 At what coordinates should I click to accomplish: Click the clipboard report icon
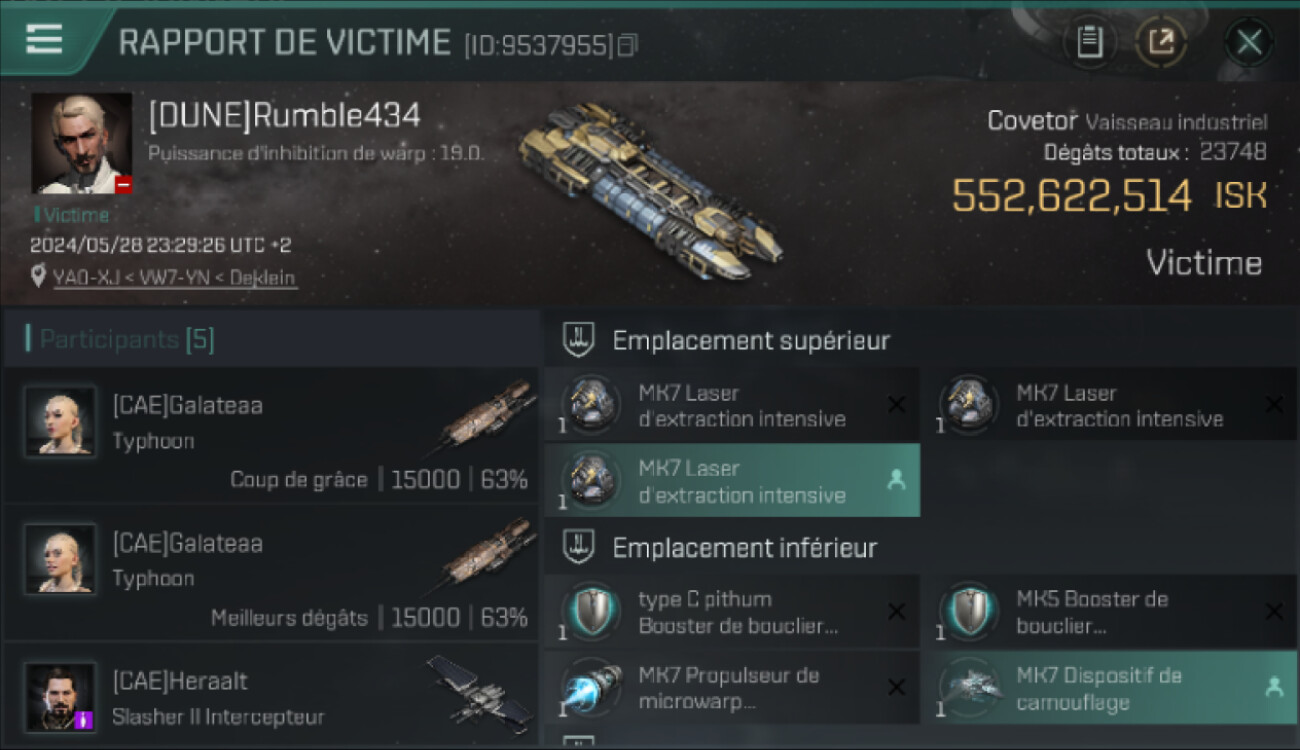point(1089,42)
